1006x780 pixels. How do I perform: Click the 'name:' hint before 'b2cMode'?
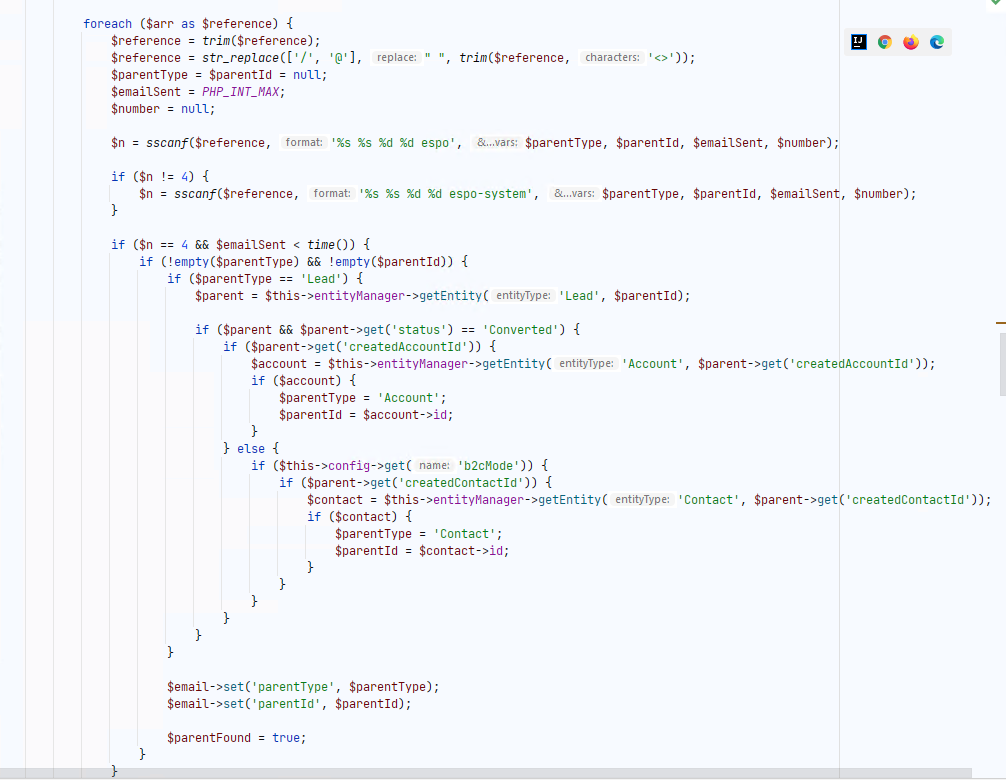(433, 466)
